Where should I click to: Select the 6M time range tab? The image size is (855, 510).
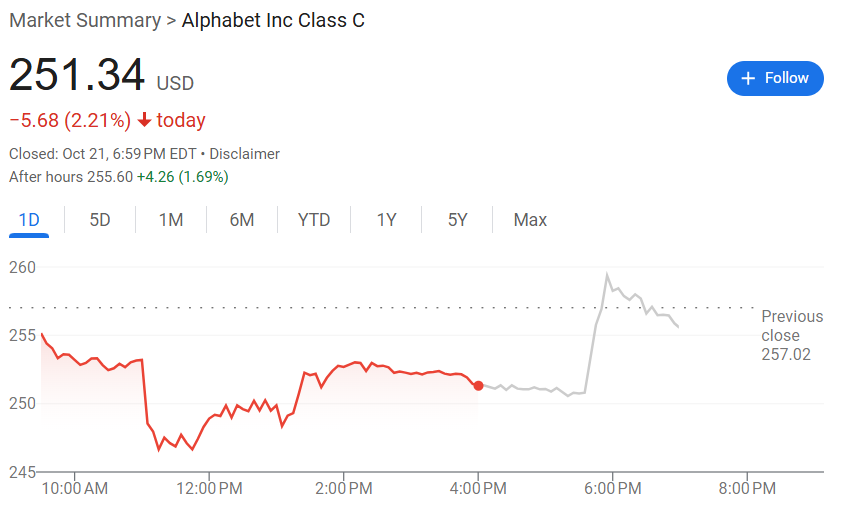point(242,220)
